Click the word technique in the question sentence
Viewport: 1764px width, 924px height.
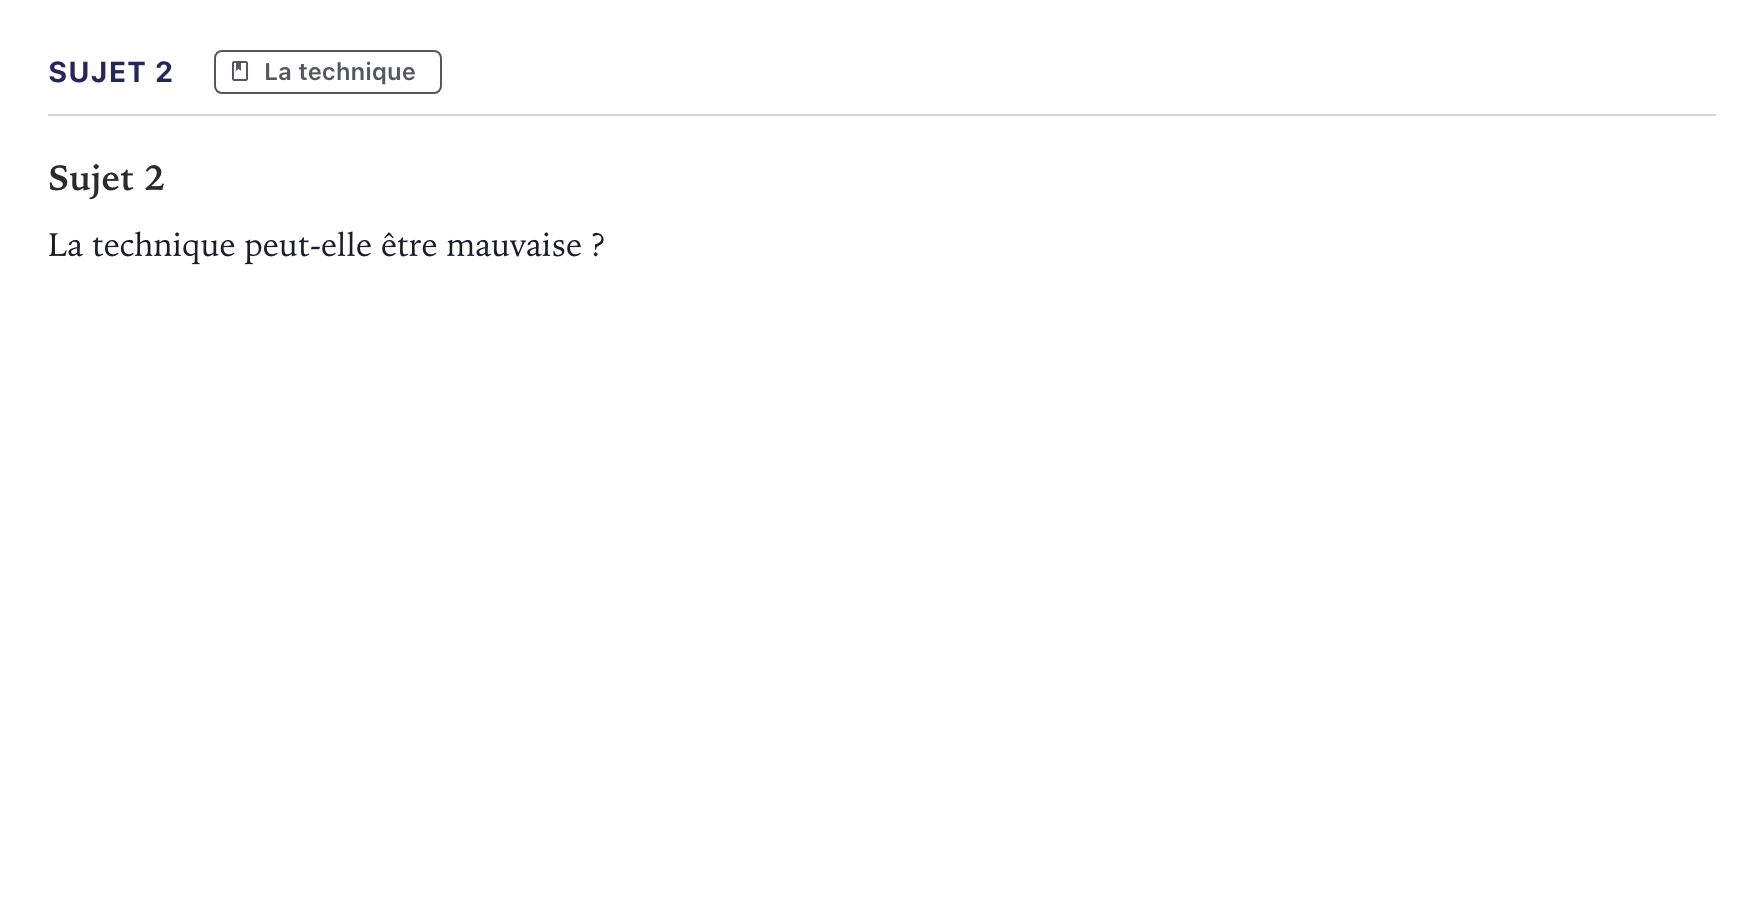click(x=164, y=246)
